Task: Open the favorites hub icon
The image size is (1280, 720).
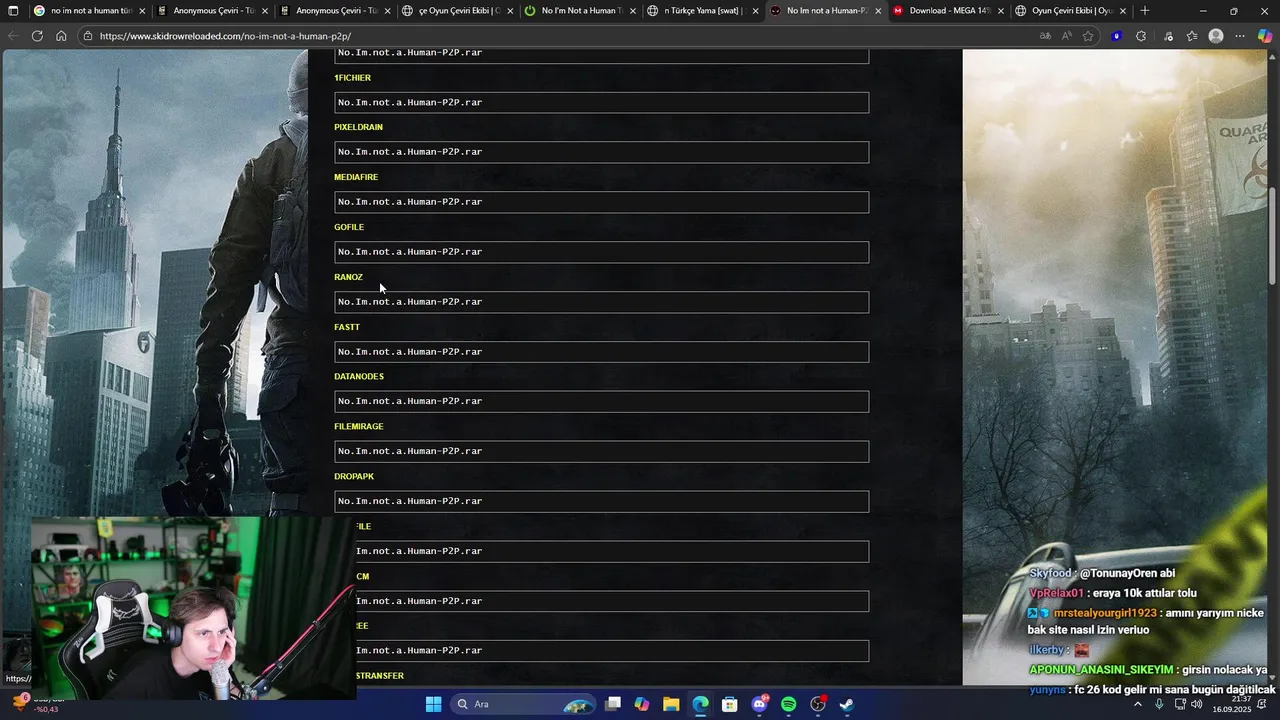Action: point(1192,36)
